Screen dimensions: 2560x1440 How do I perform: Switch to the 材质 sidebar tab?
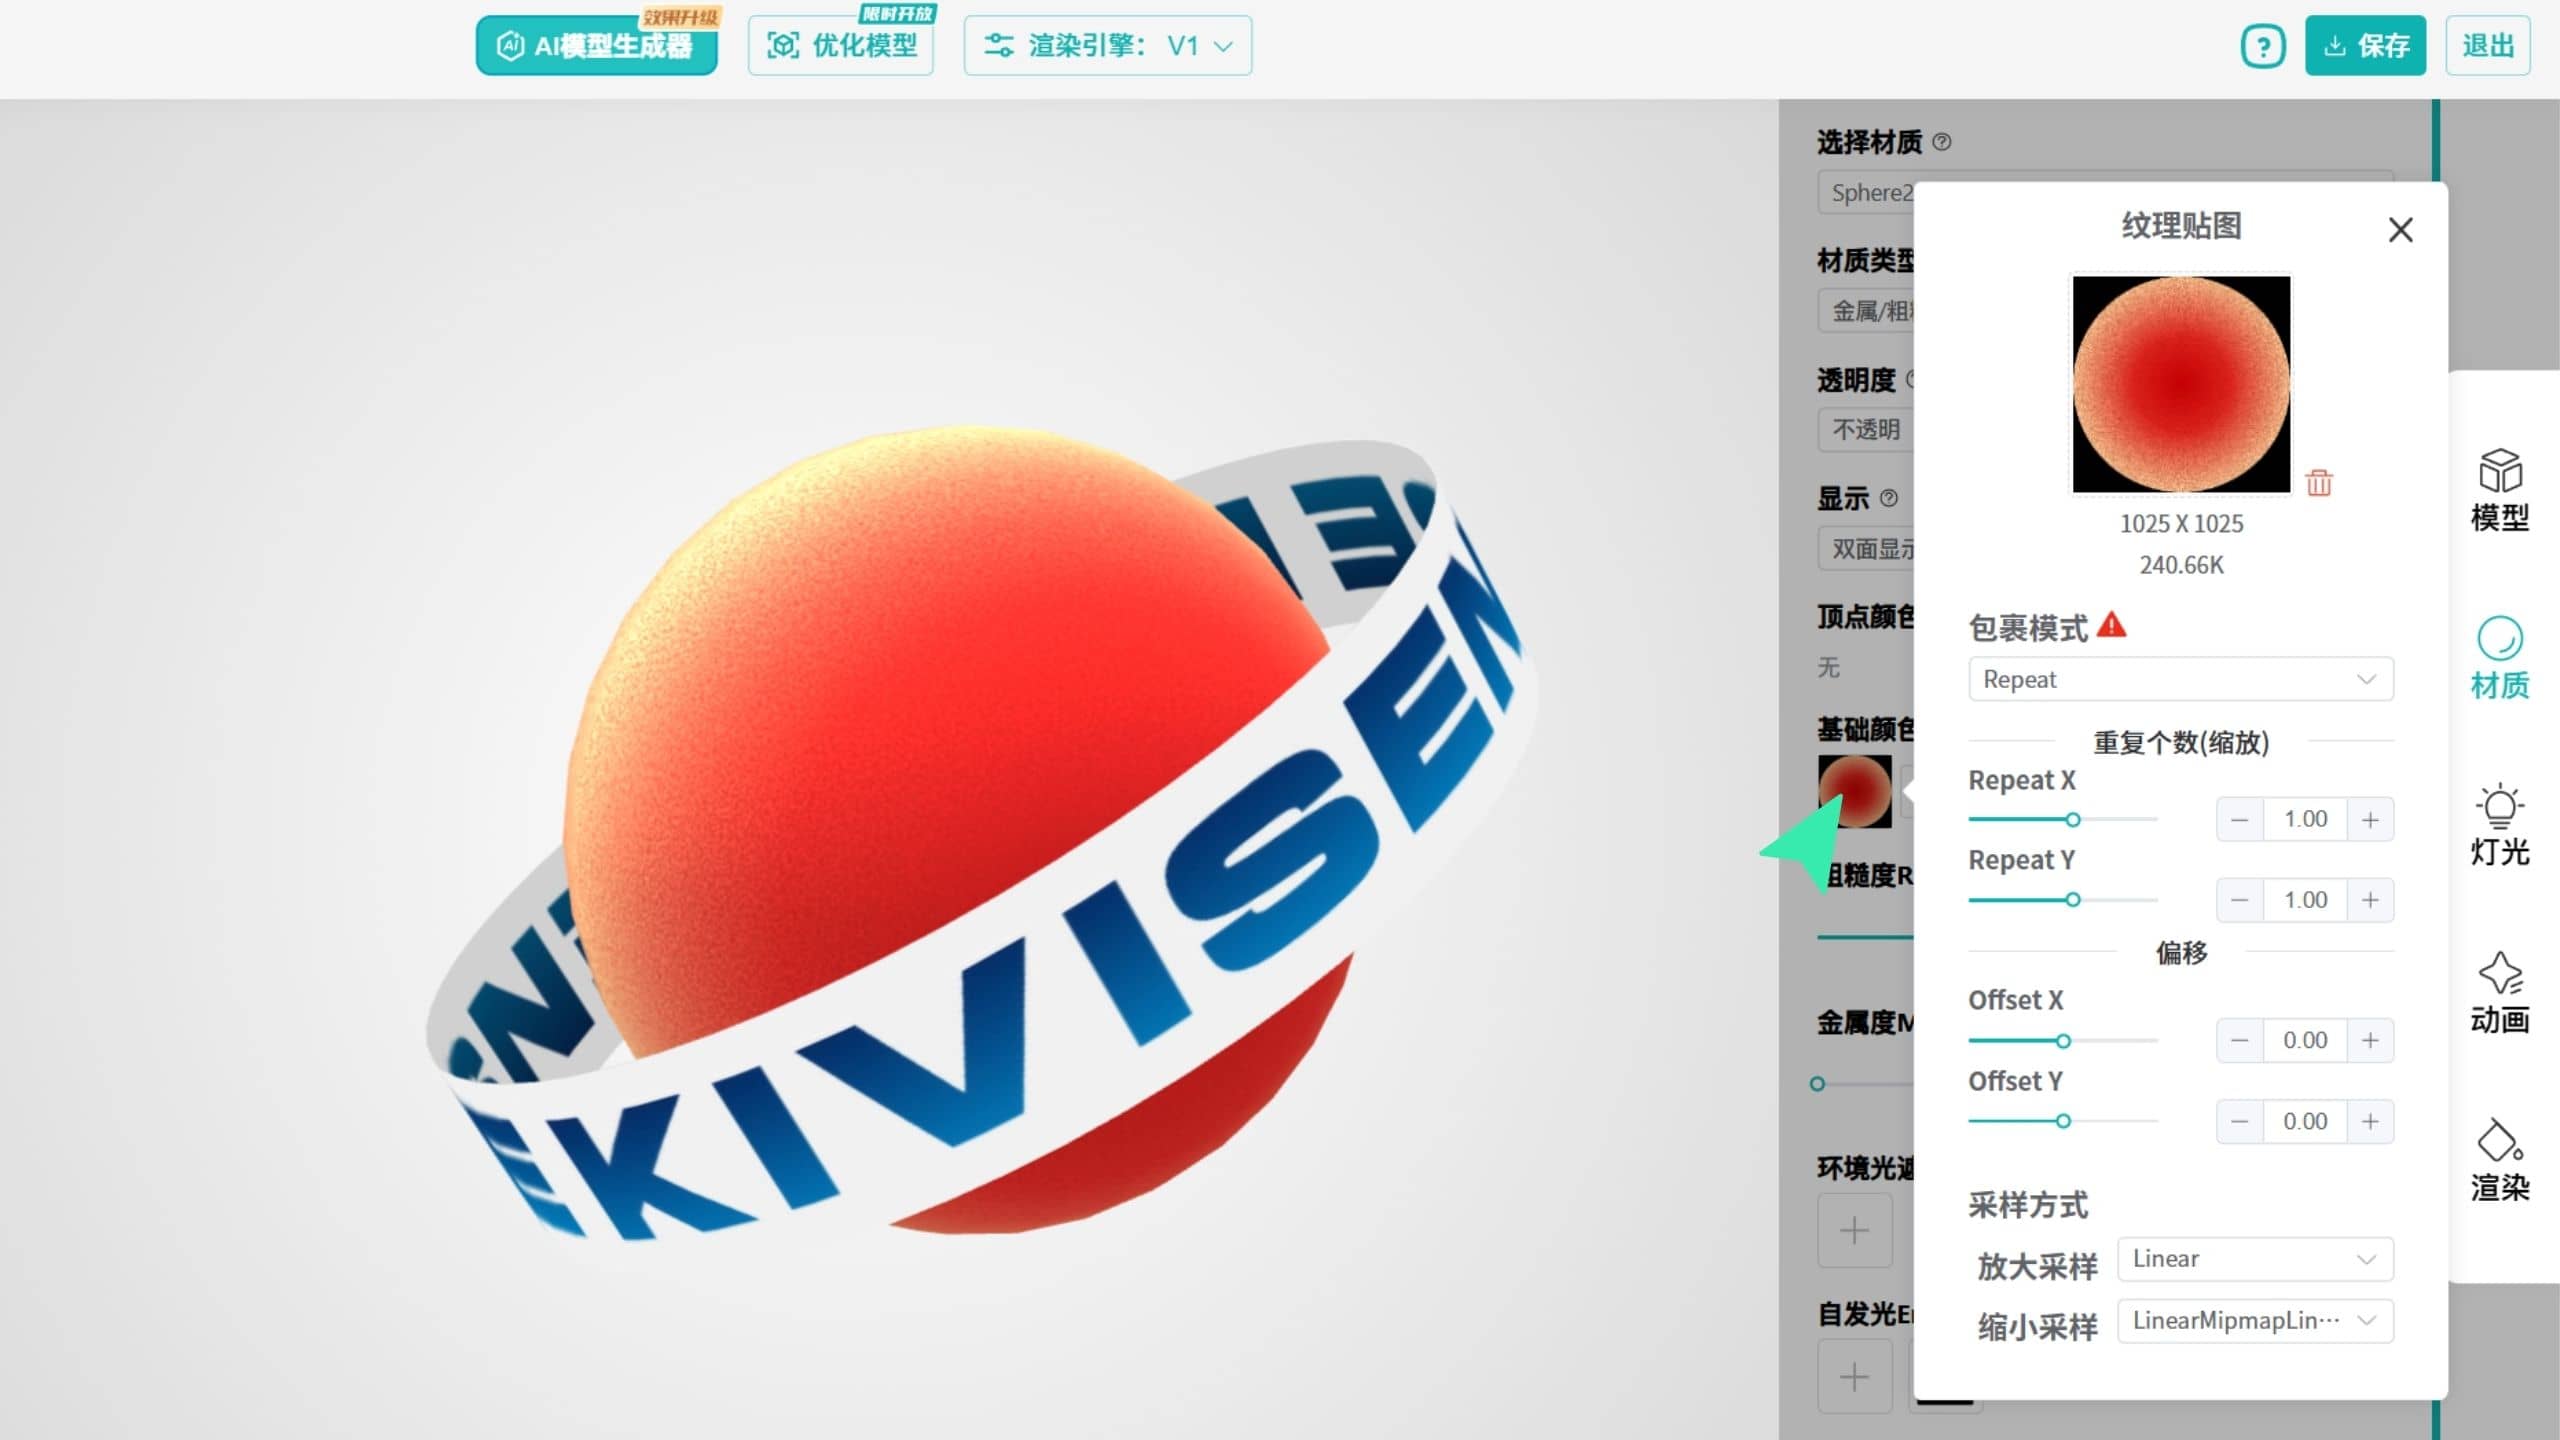(2499, 658)
